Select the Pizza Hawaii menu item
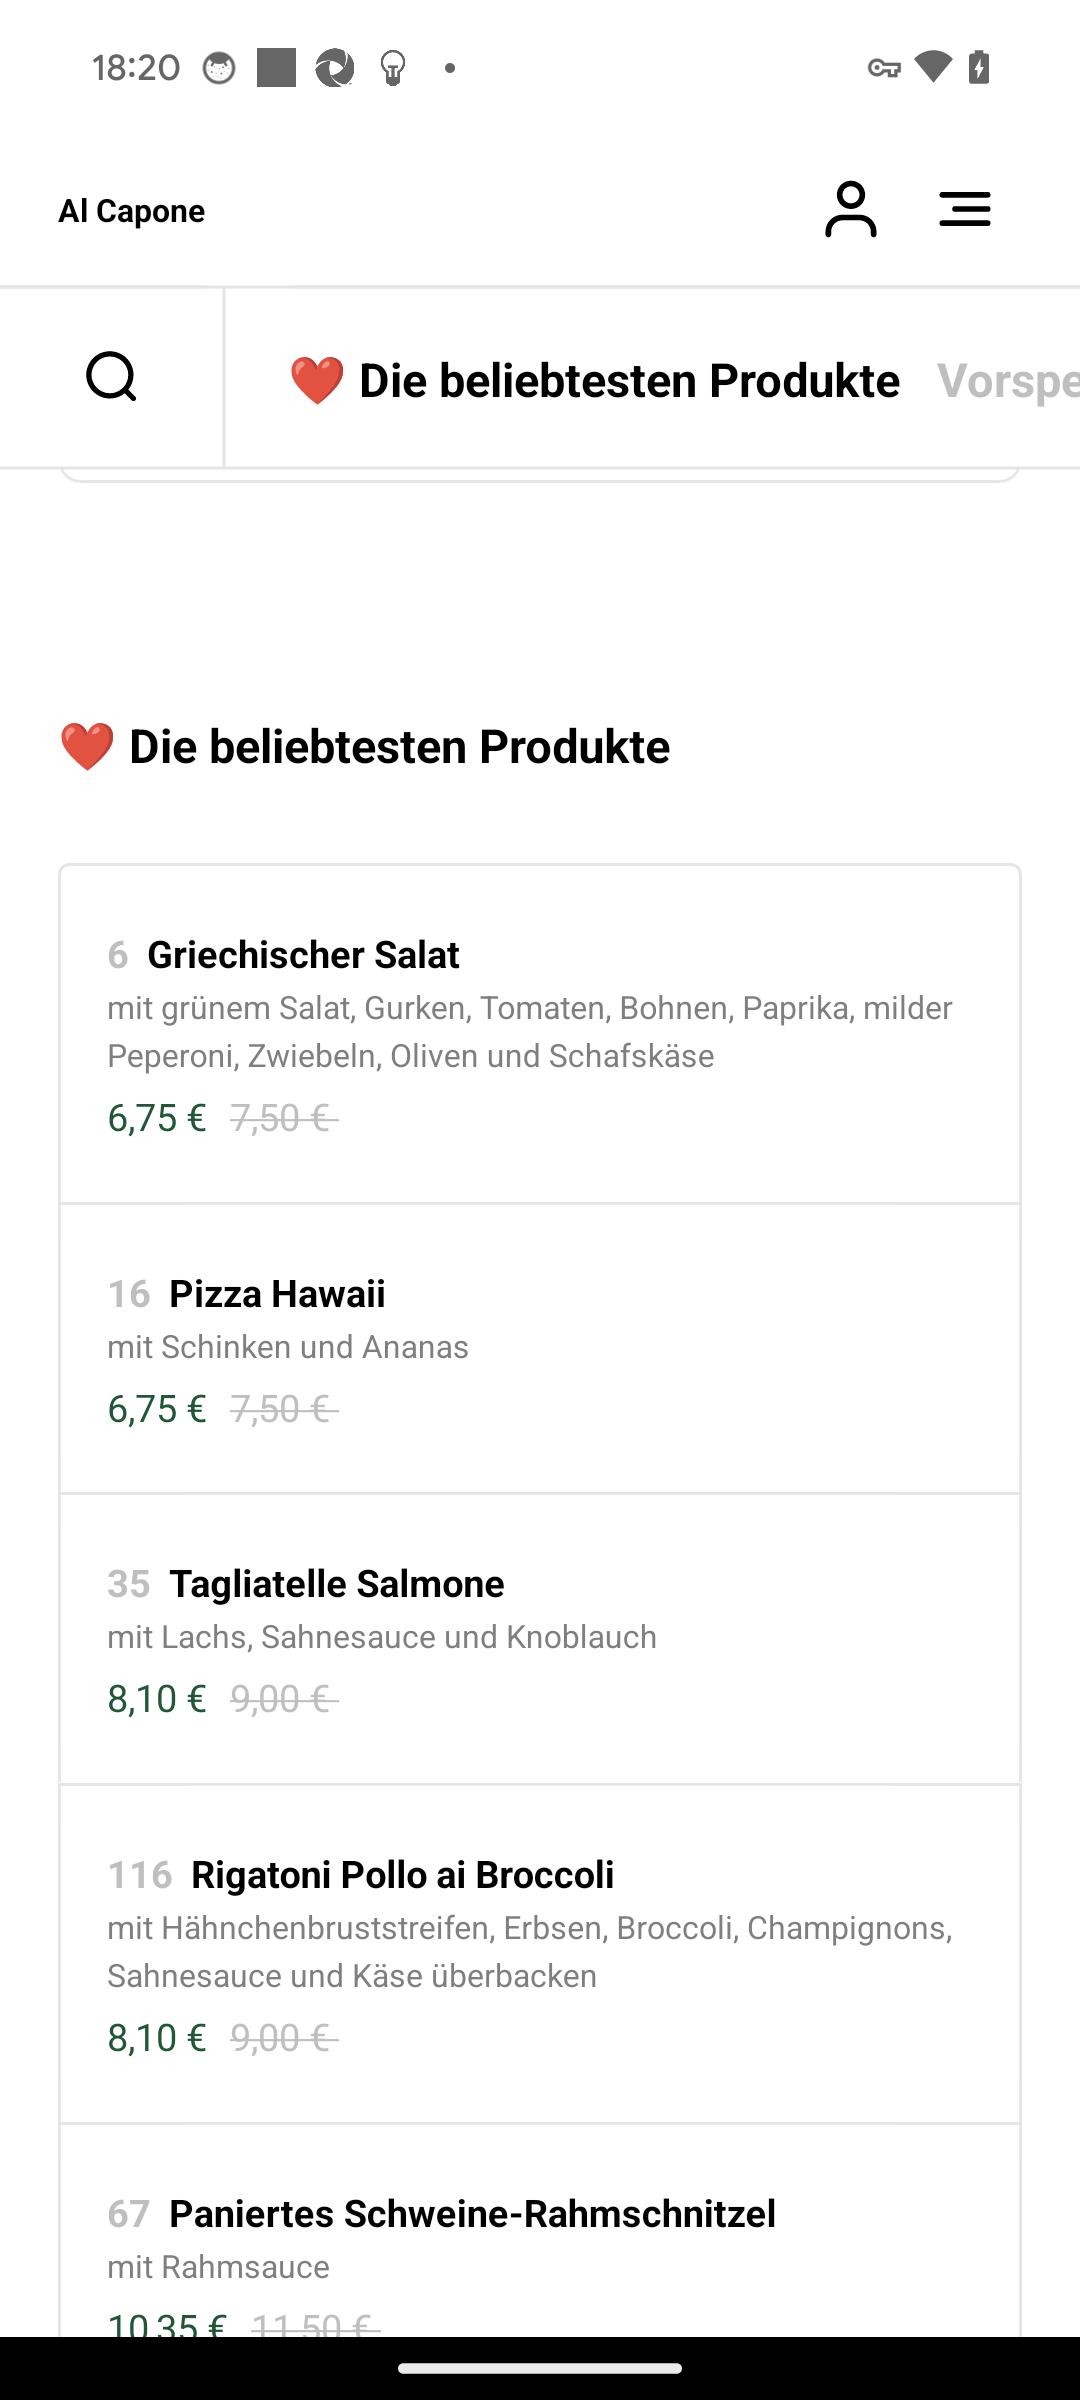Viewport: 1080px width, 2400px height. click(540, 1348)
